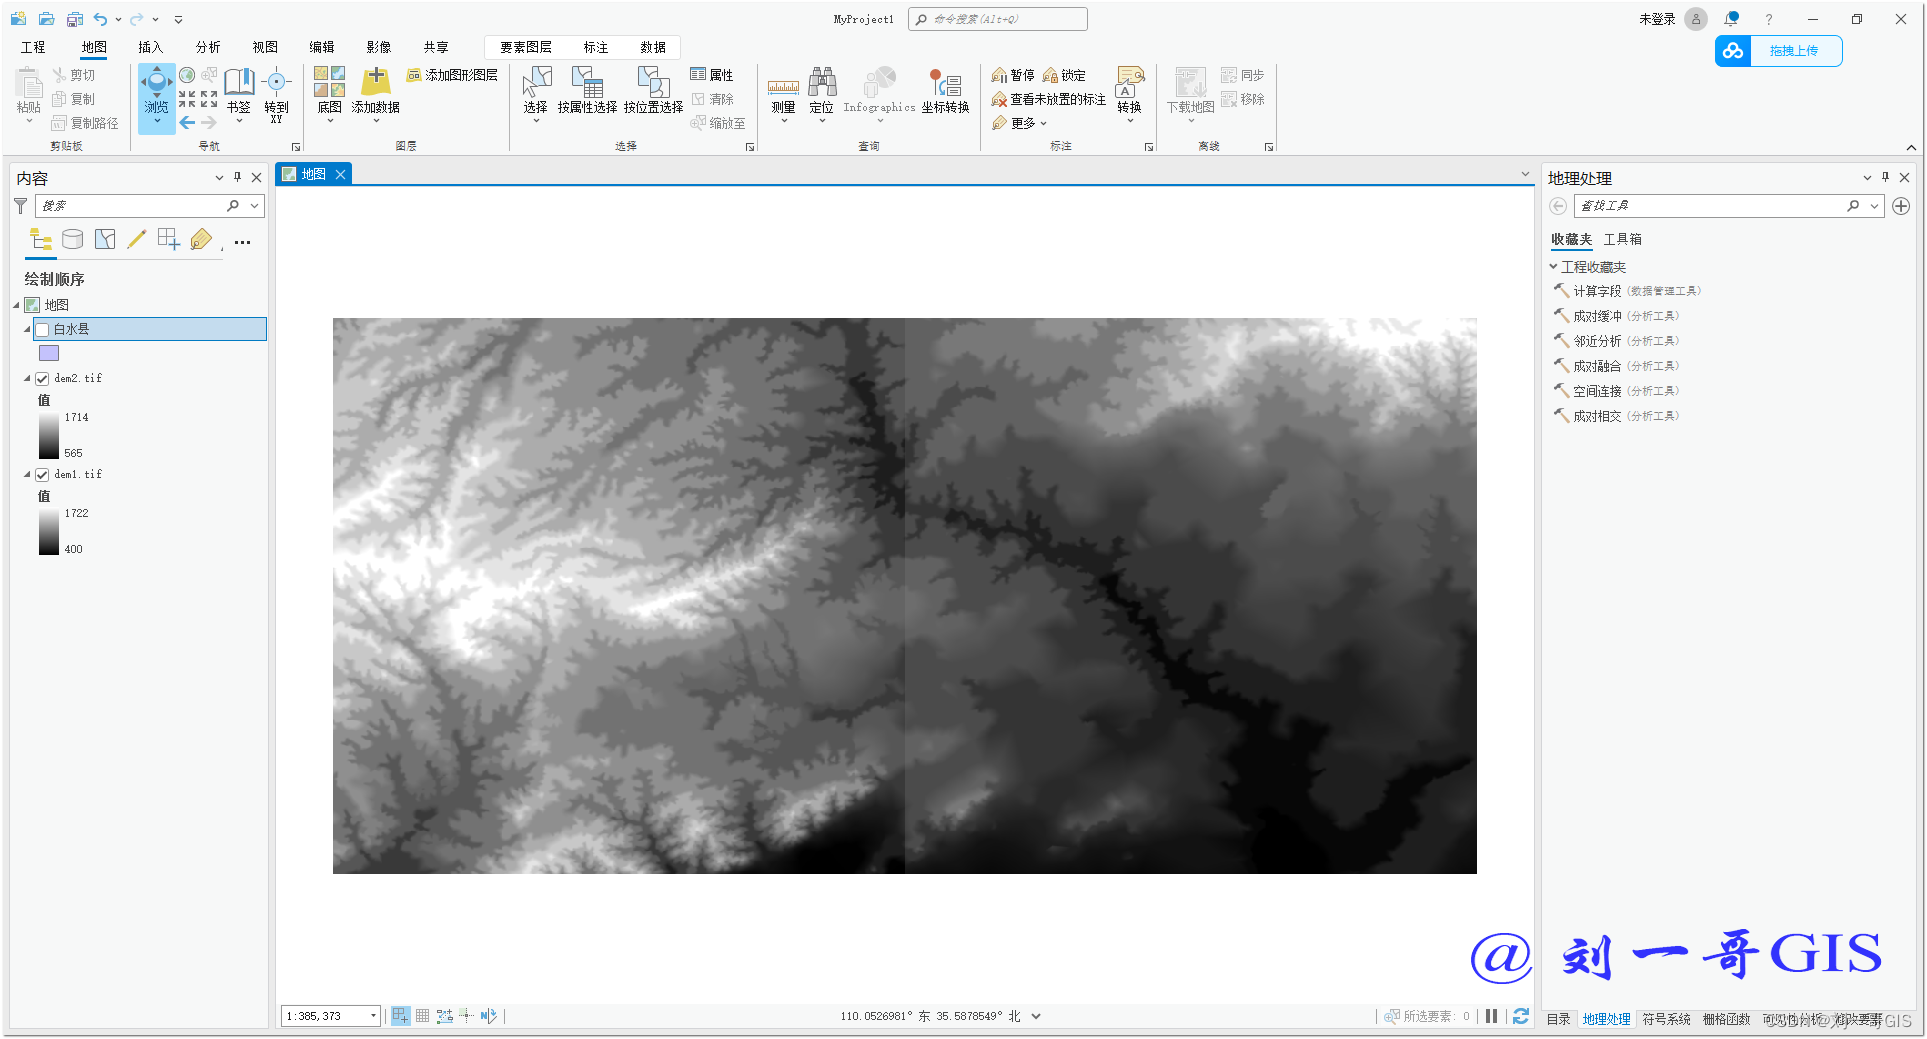Screen dimensions: 1927x1039
Task: Open 坐标转换 coordinate conversion tool
Action: [x=945, y=91]
